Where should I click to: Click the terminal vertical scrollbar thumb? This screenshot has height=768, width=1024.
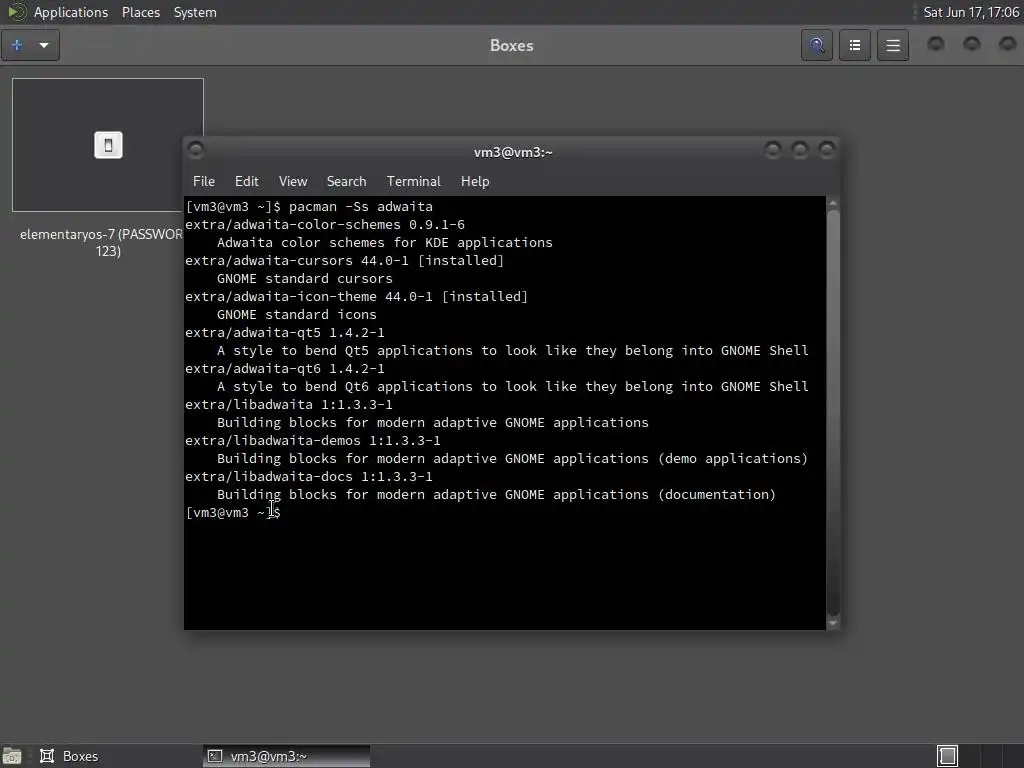click(833, 413)
